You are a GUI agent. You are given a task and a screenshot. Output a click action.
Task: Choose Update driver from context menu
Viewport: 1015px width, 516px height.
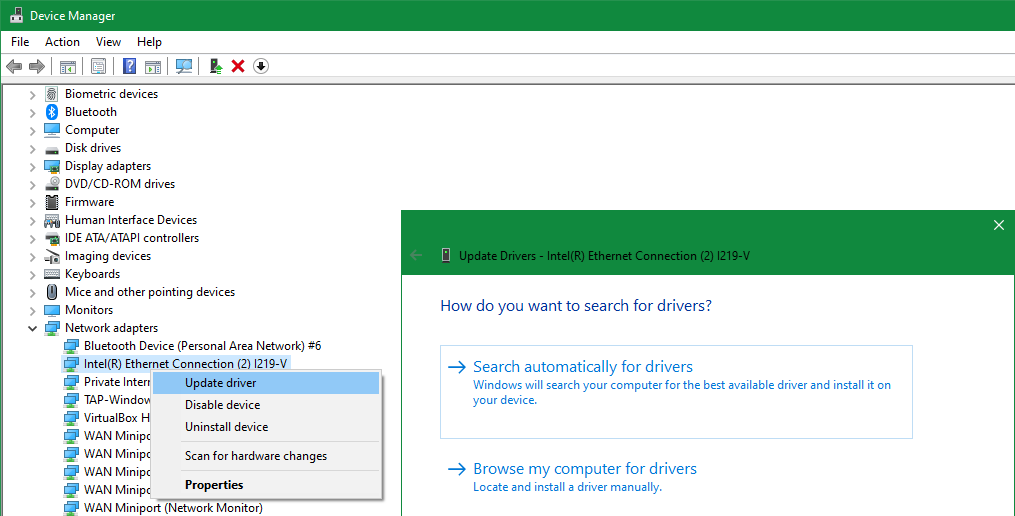click(220, 383)
